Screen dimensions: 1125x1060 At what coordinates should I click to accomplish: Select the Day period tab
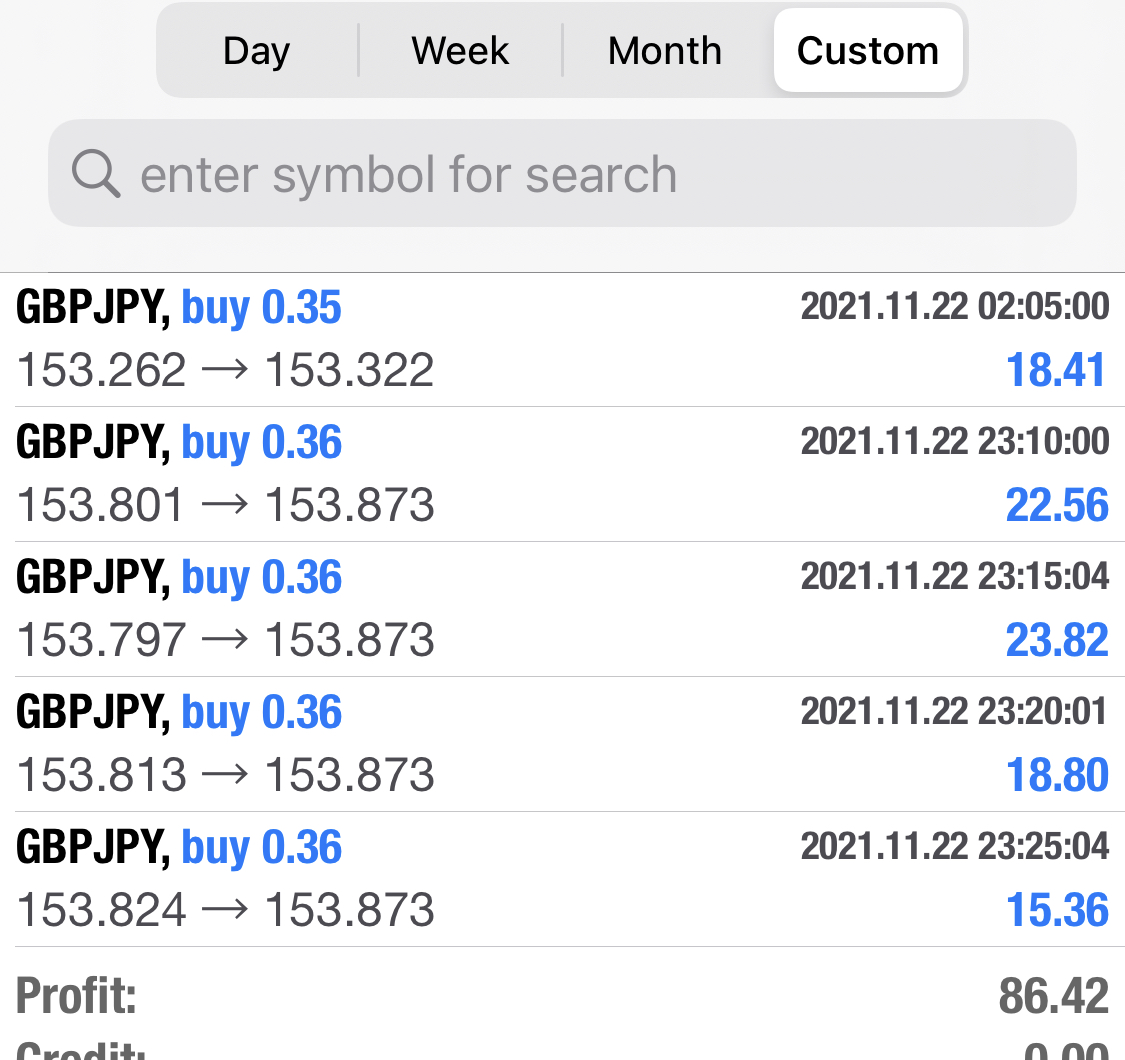coord(256,51)
